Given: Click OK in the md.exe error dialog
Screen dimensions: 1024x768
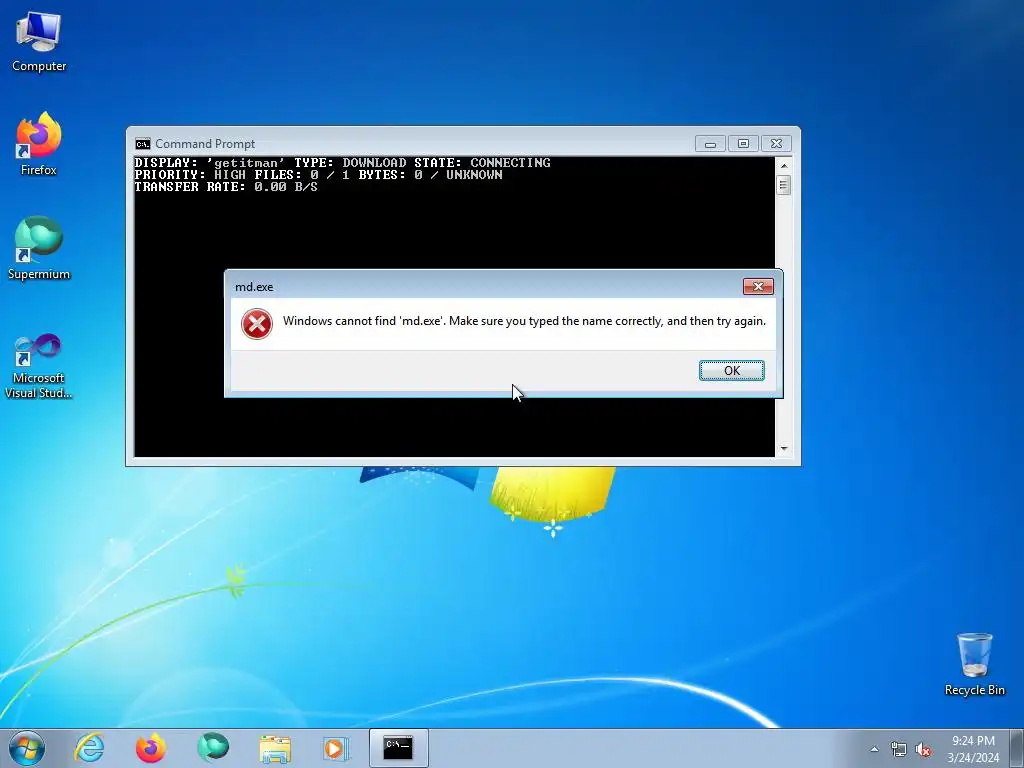Looking at the screenshot, I should [x=731, y=370].
